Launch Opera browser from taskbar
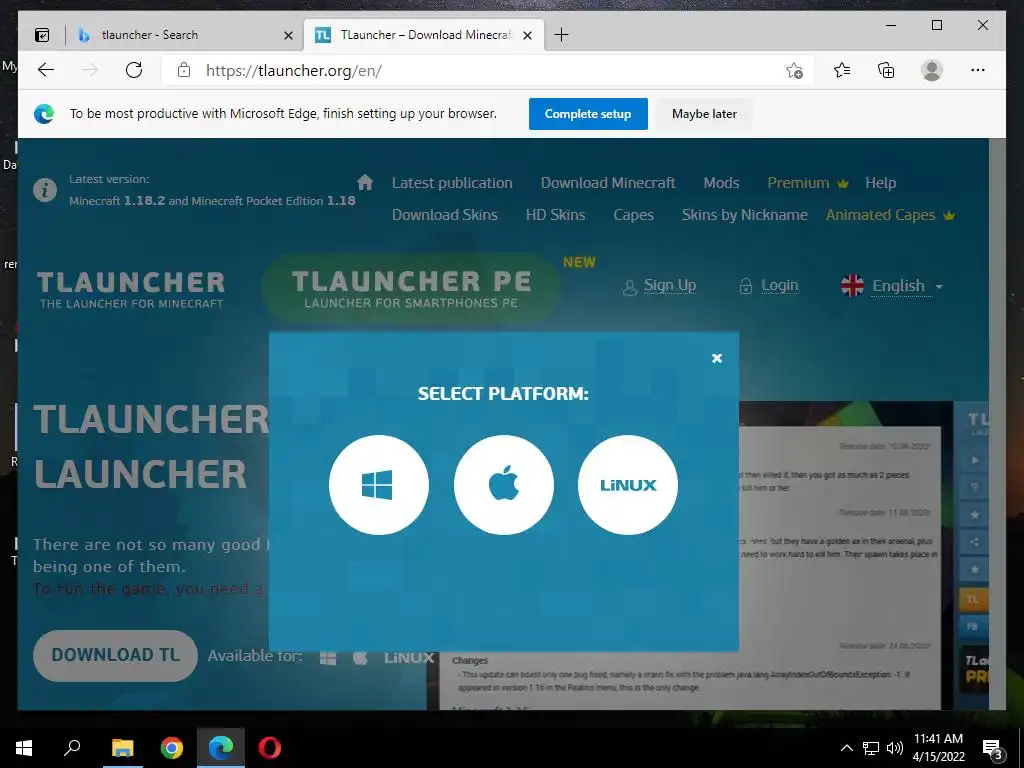Screen dimensions: 1024x768 (x=270, y=748)
